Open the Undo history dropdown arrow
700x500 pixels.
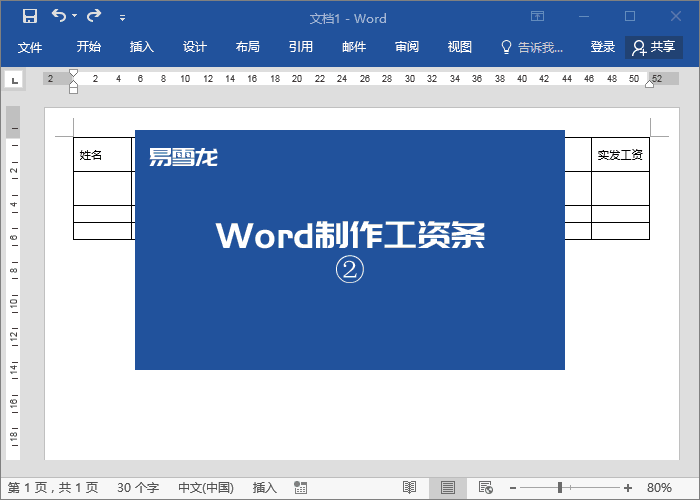click(x=75, y=16)
